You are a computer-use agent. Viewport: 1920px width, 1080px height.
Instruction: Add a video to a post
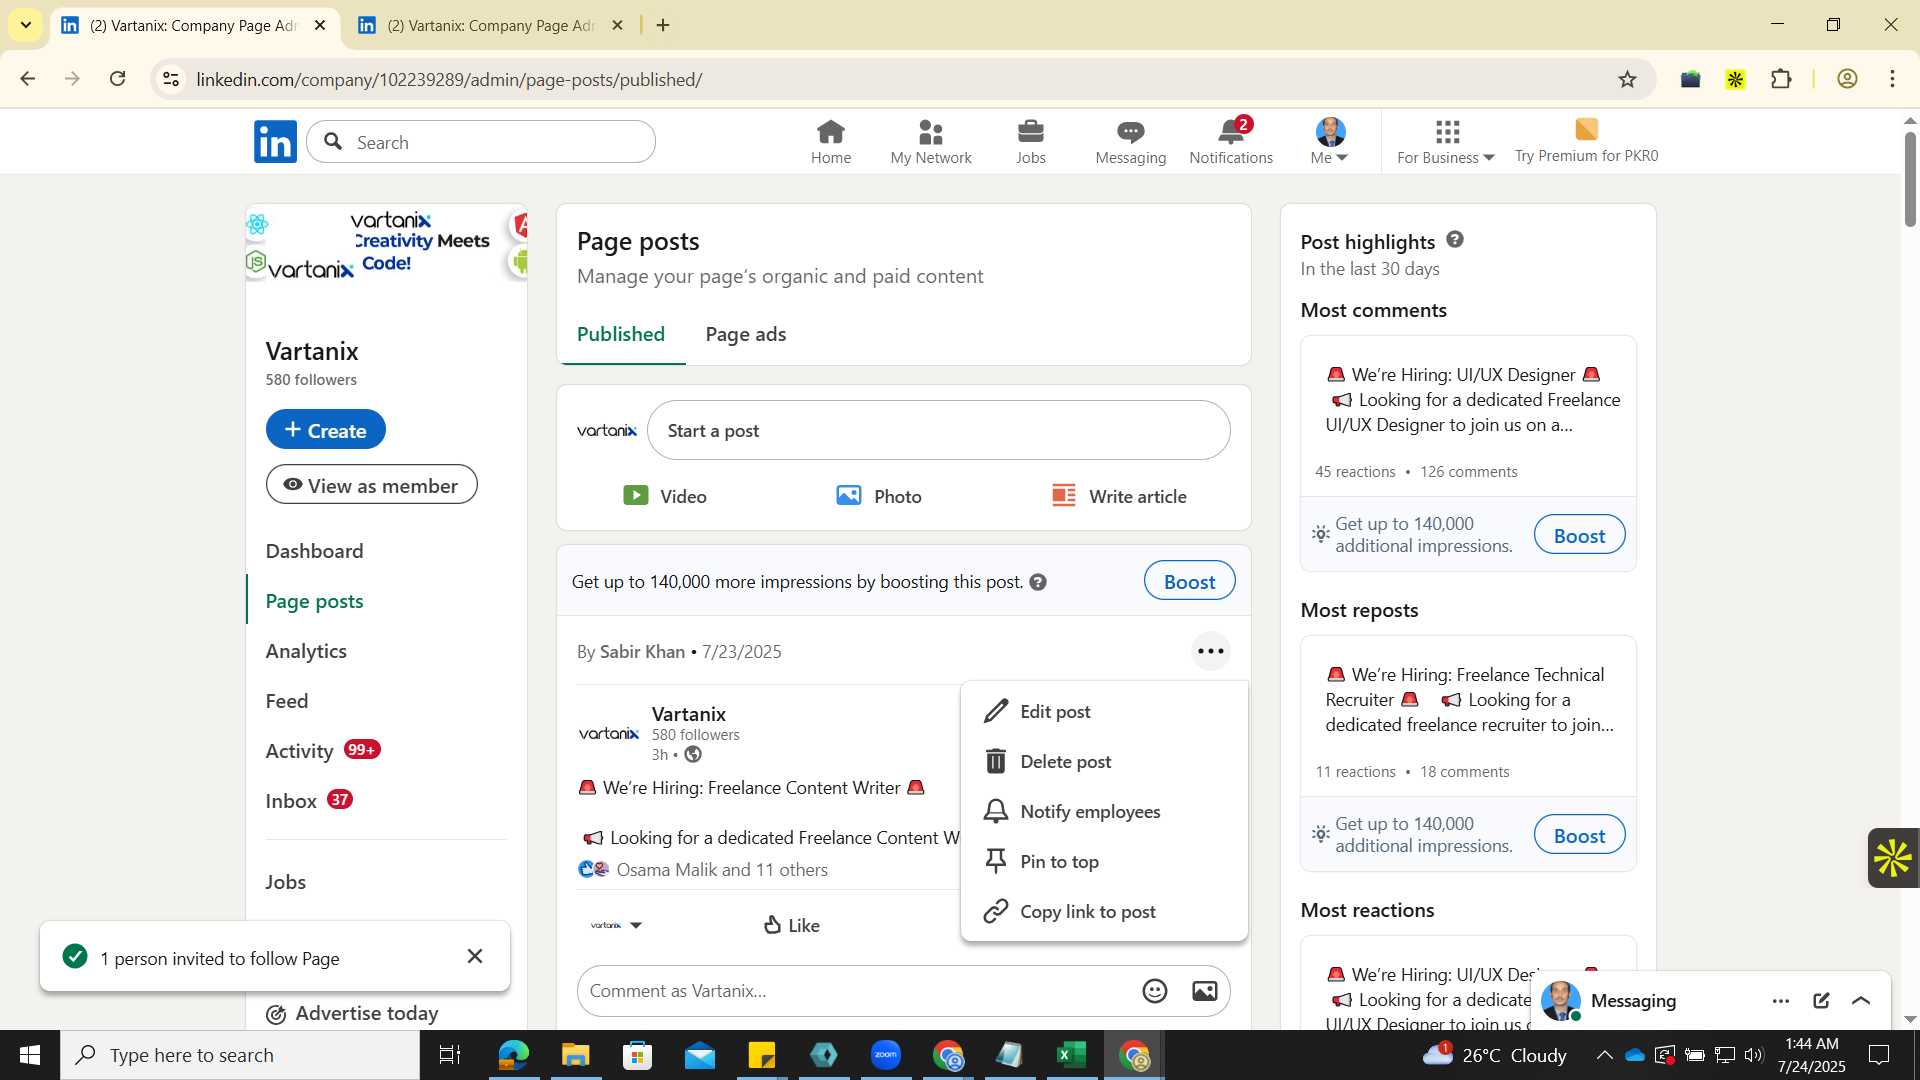665,496
